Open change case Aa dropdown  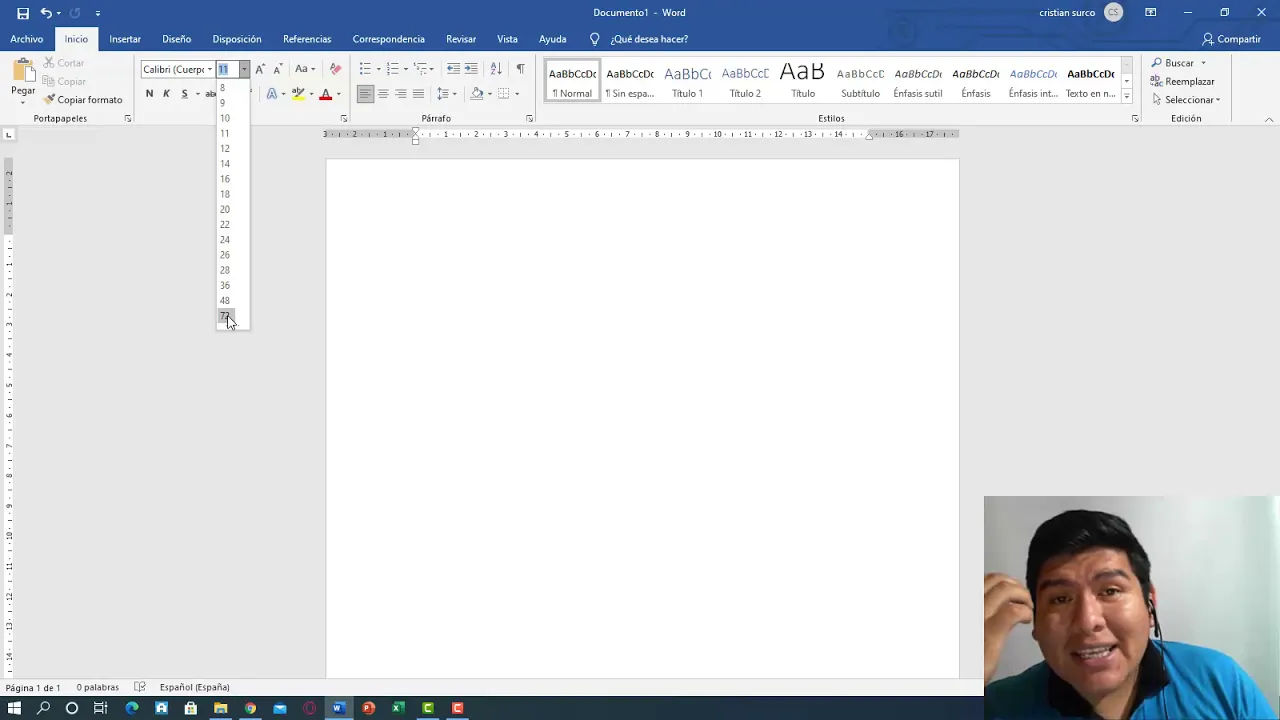point(304,69)
